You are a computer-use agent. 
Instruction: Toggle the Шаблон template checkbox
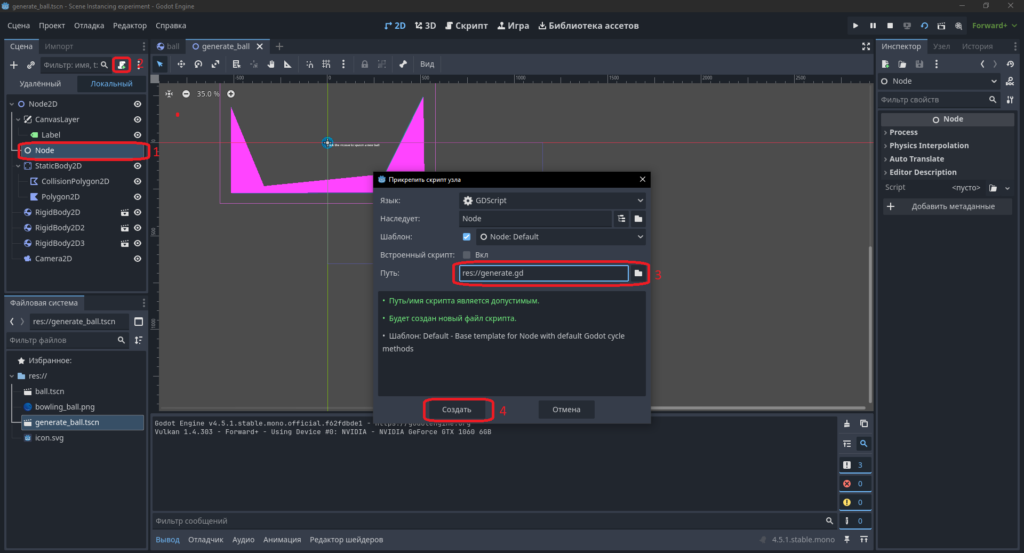(466, 237)
